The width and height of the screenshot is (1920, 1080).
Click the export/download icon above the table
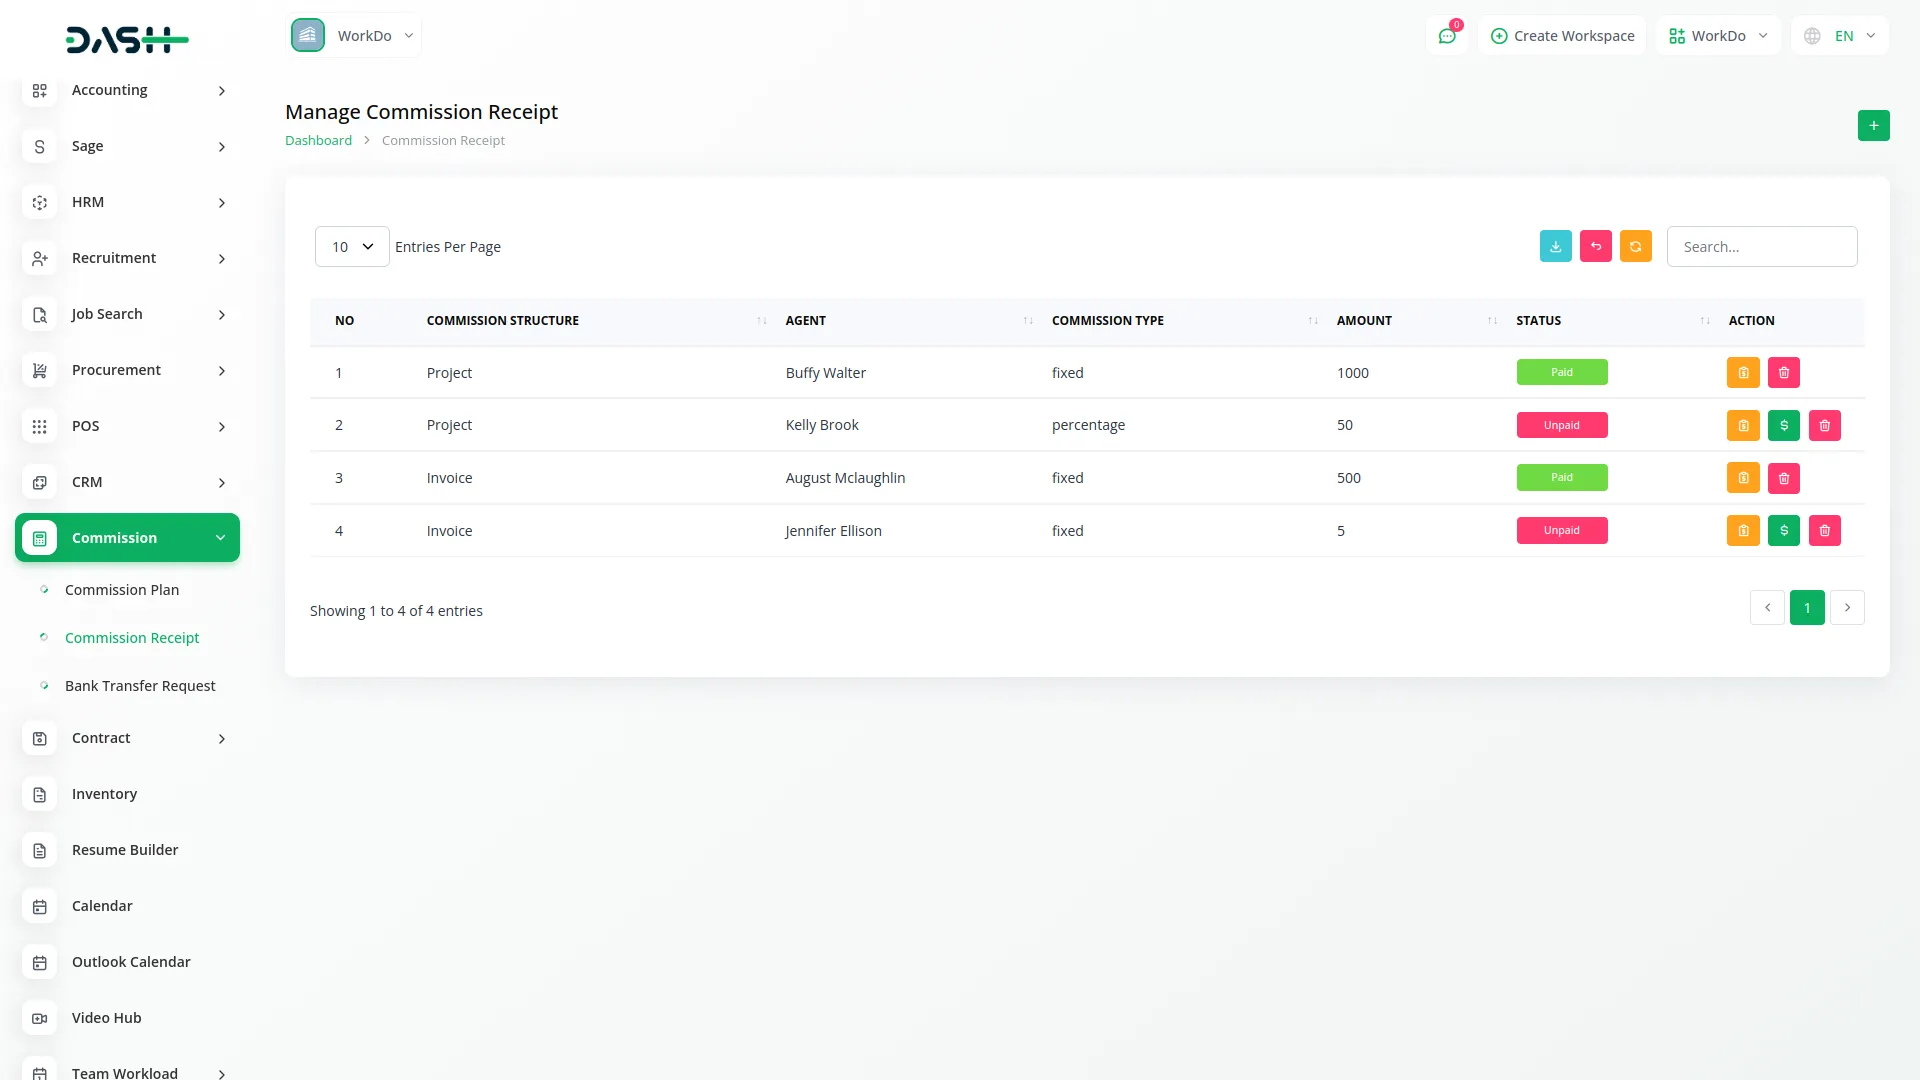coord(1555,246)
